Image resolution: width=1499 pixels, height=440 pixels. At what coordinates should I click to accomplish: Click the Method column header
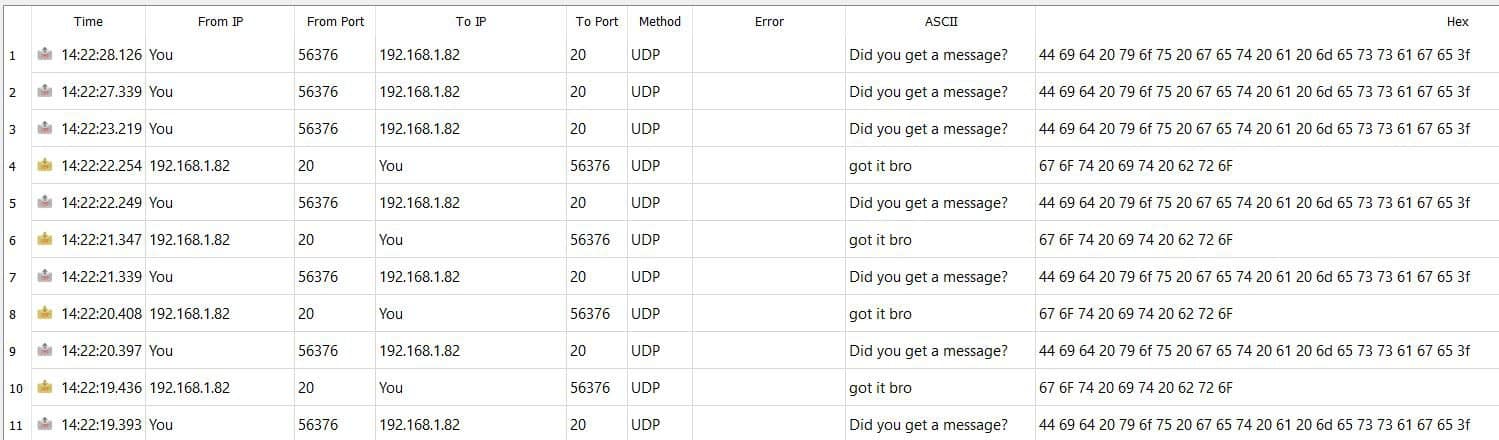coord(660,21)
